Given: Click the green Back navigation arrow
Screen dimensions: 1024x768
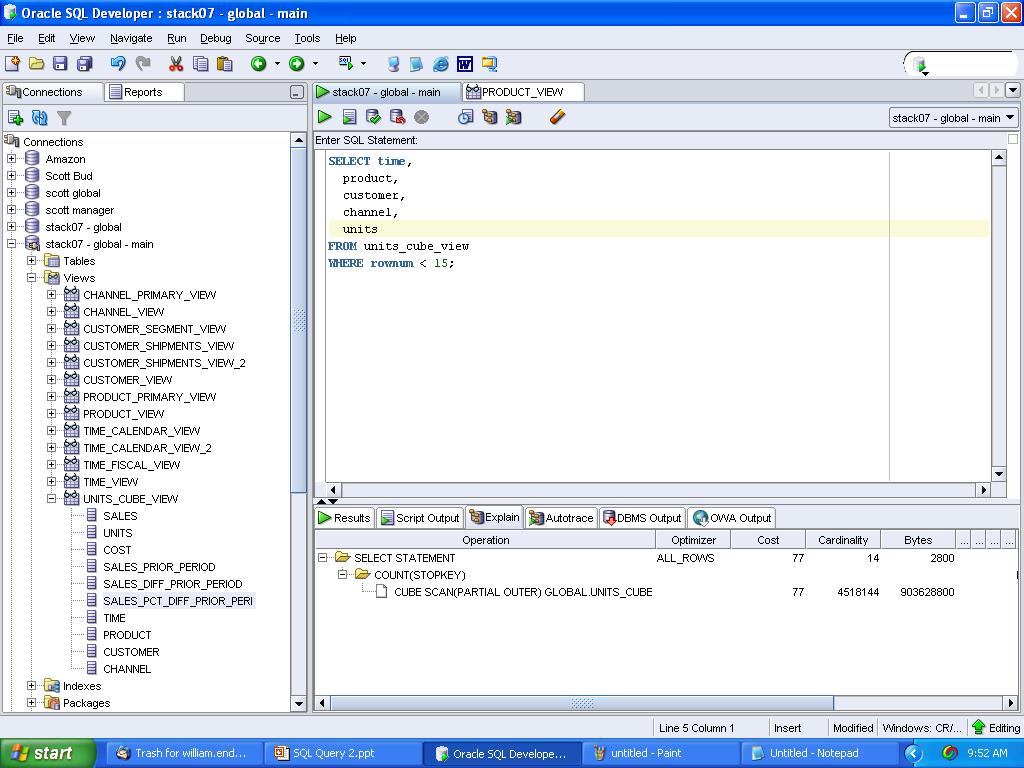Looking at the screenshot, I should coord(259,63).
